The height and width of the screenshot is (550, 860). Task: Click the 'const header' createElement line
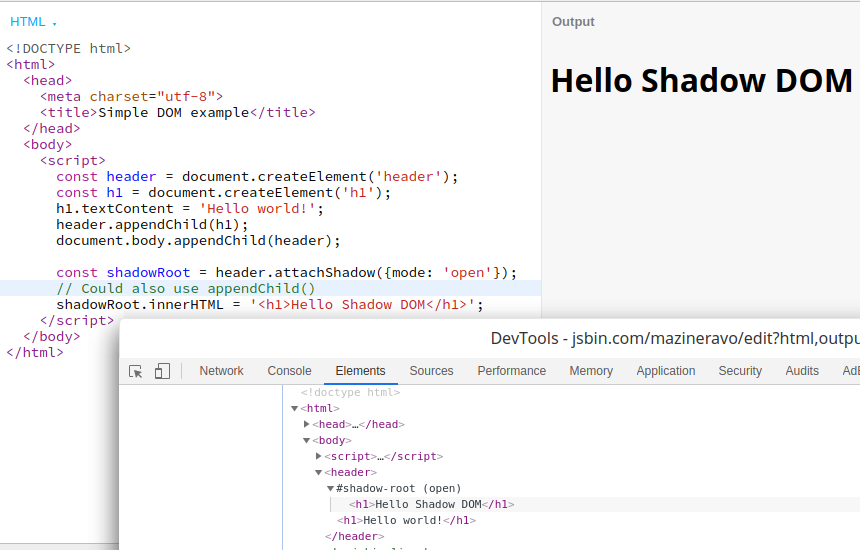(257, 177)
